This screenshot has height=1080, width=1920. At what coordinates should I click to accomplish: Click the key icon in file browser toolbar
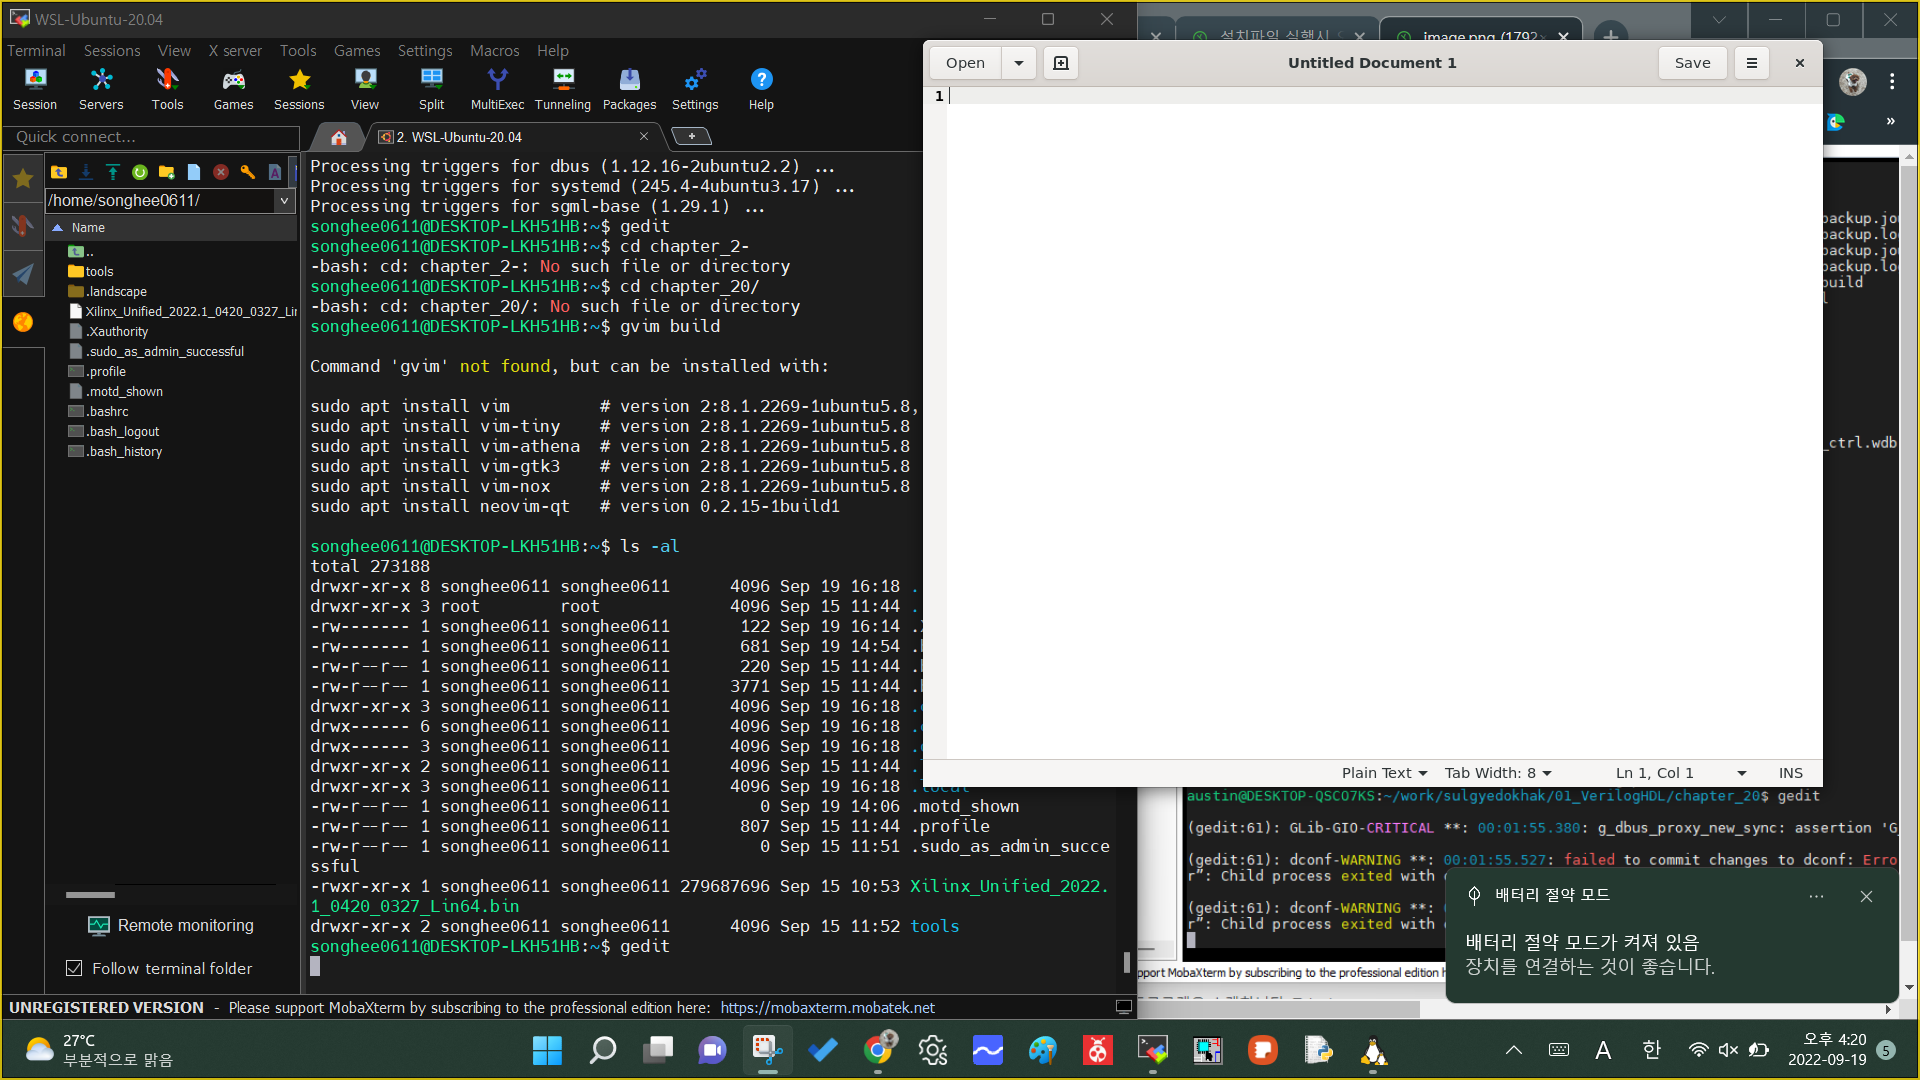[248, 172]
